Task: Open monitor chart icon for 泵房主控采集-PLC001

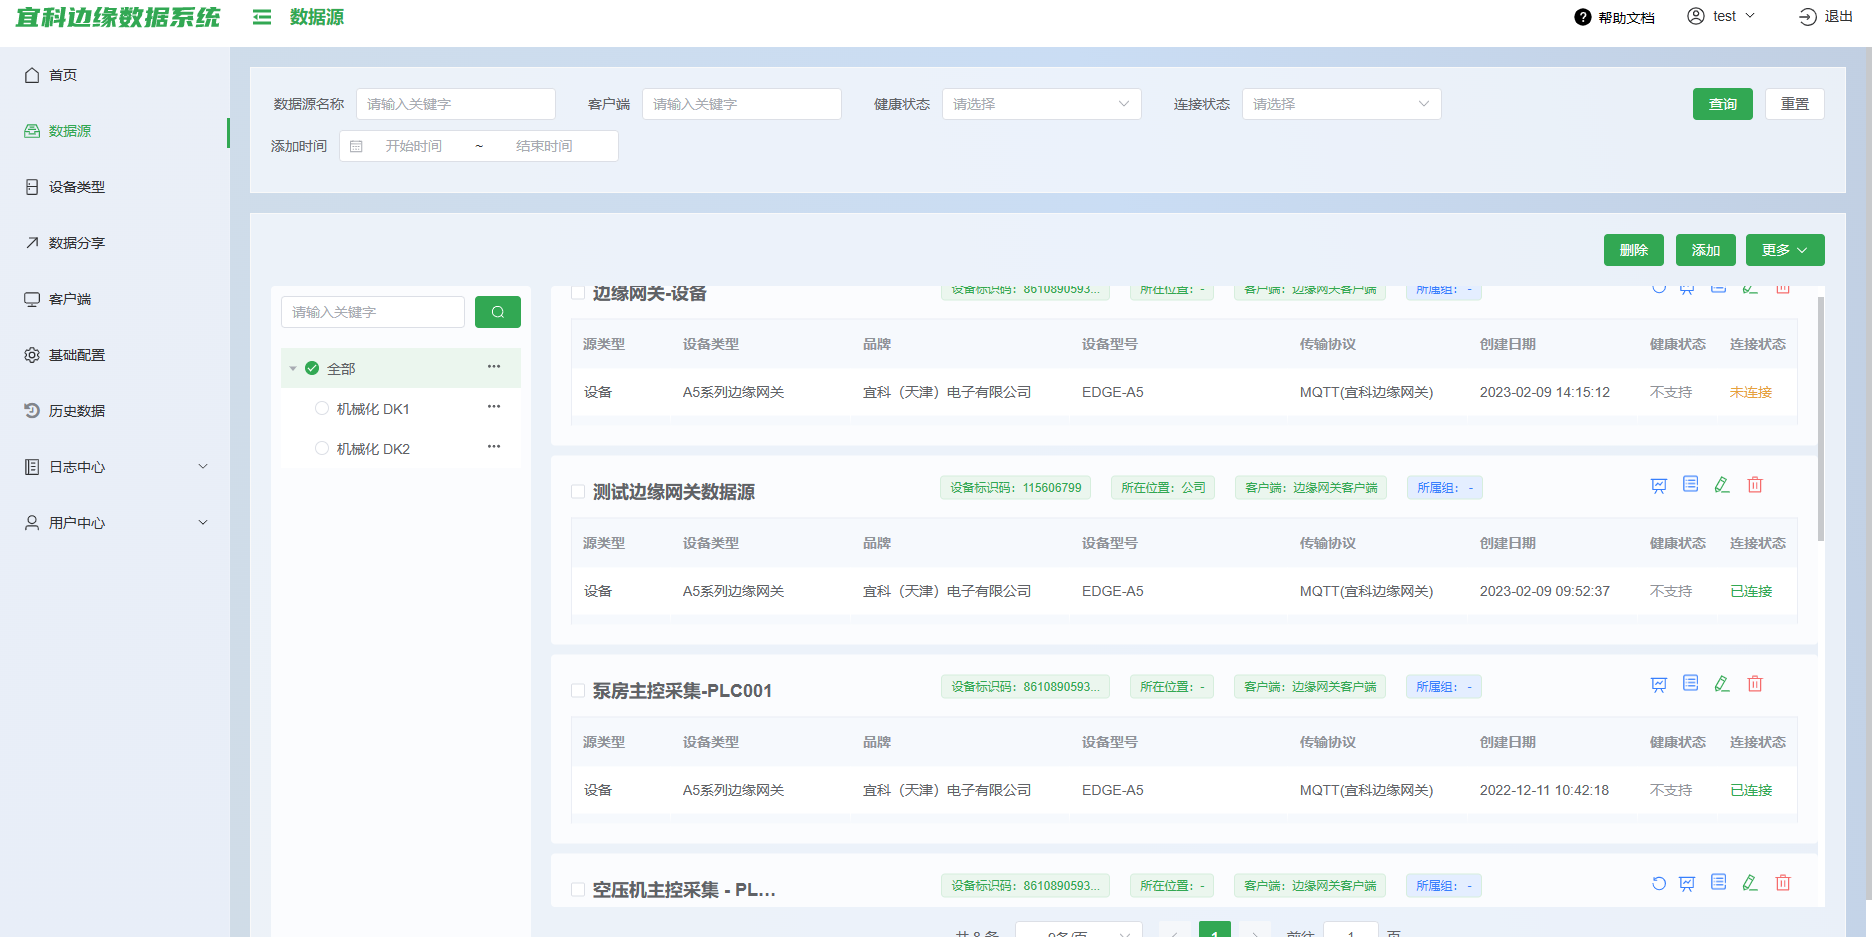Action: click(x=1658, y=685)
